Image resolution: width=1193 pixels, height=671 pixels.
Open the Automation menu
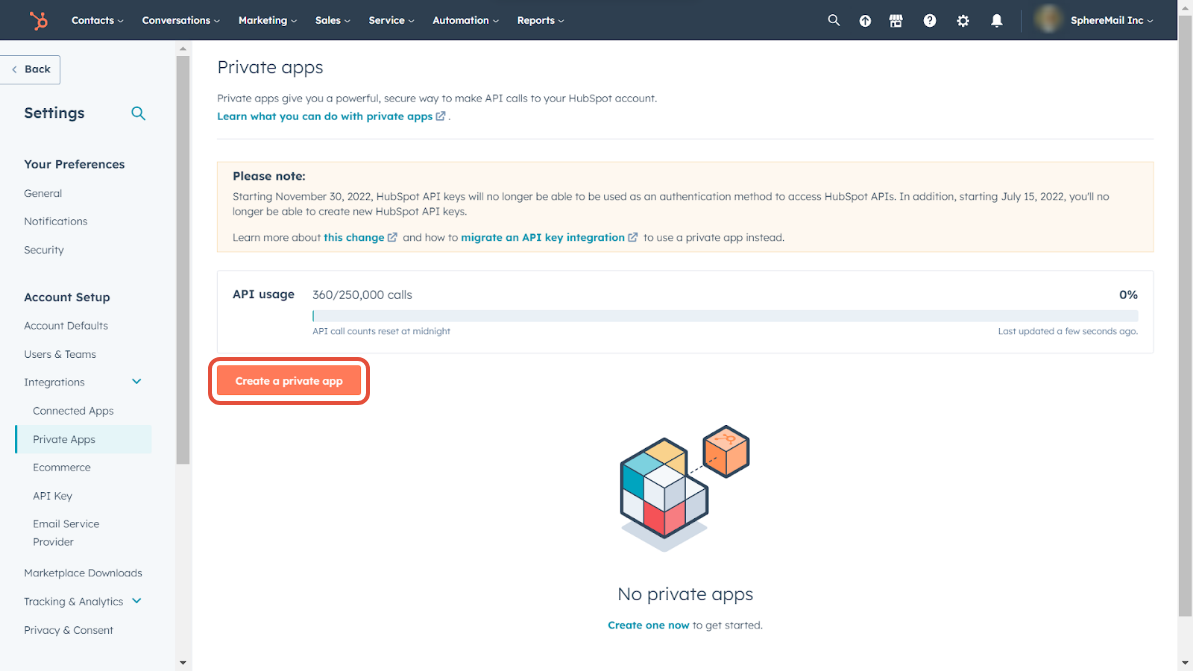pyautogui.click(x=466, y=21)
